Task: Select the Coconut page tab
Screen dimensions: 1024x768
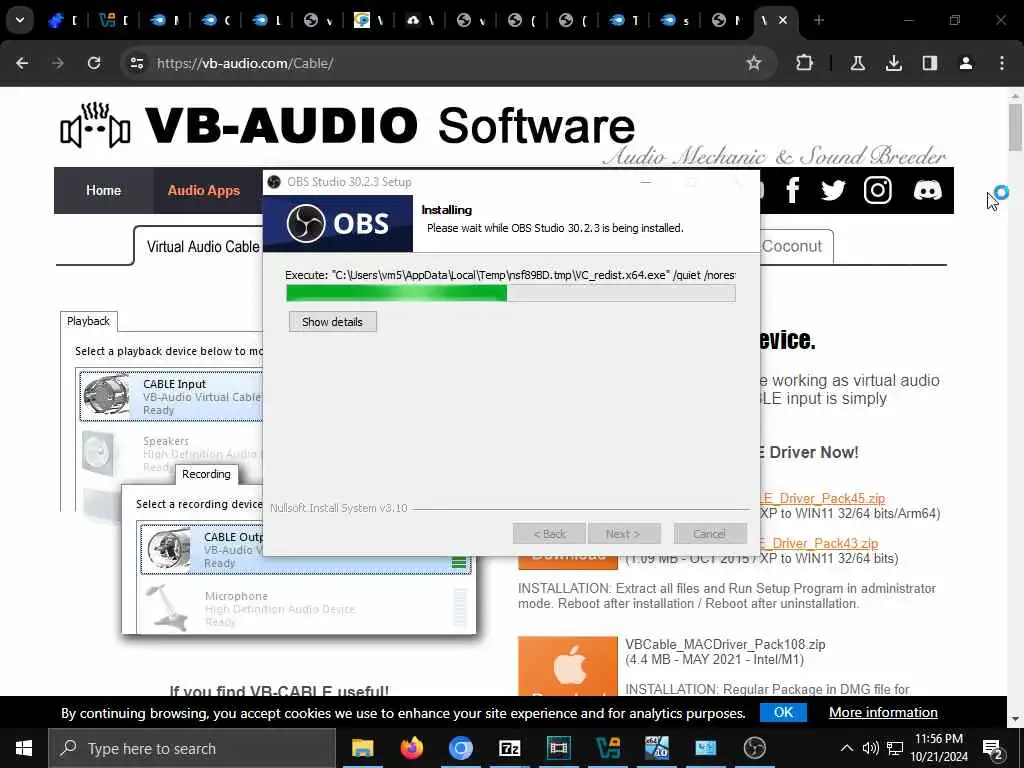Action: coord(792,246)
